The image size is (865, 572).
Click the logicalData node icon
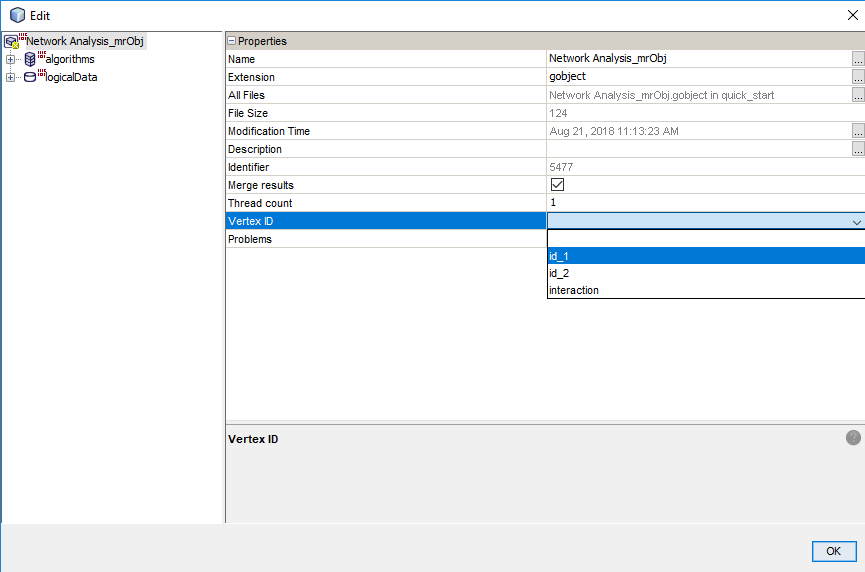click(30, 77)
